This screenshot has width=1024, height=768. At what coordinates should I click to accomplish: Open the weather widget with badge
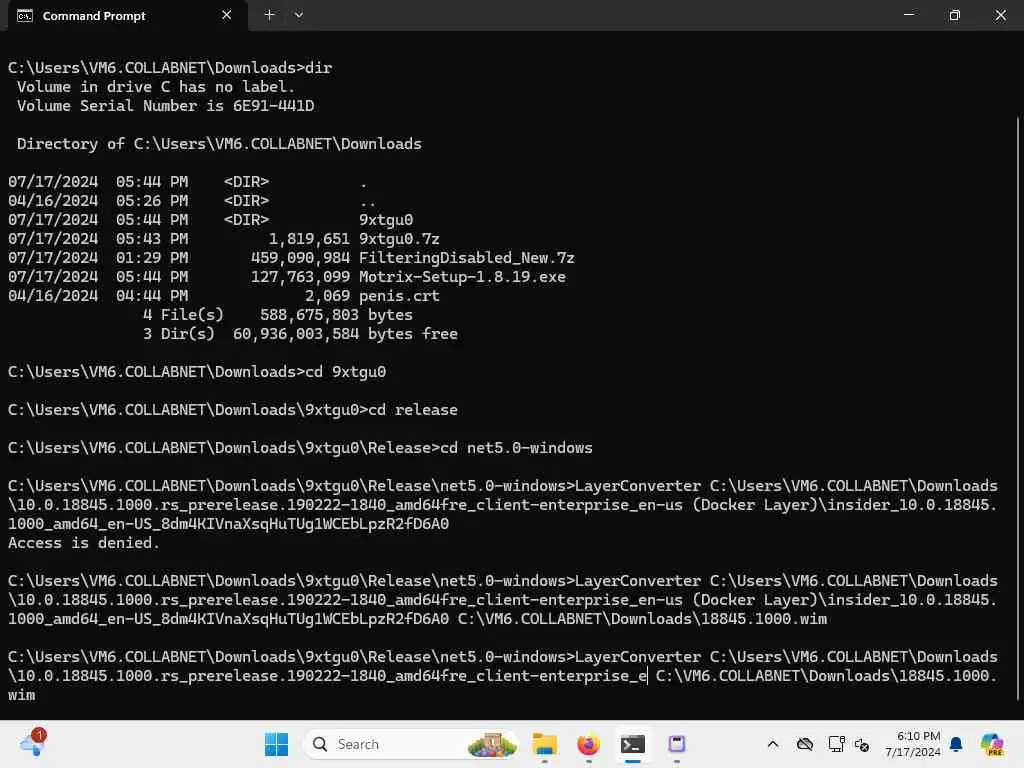click(32, 743)
